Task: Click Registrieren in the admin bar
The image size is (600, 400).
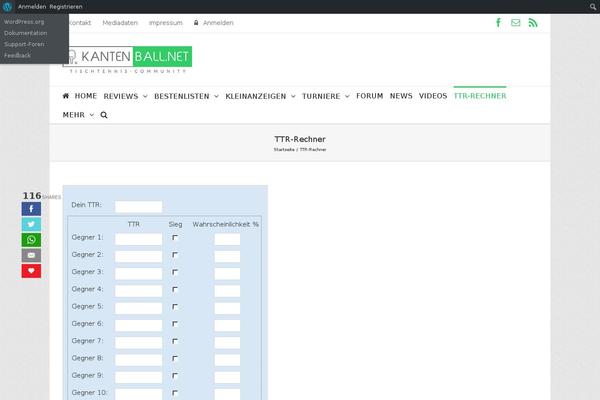Action: pos(66,7)
